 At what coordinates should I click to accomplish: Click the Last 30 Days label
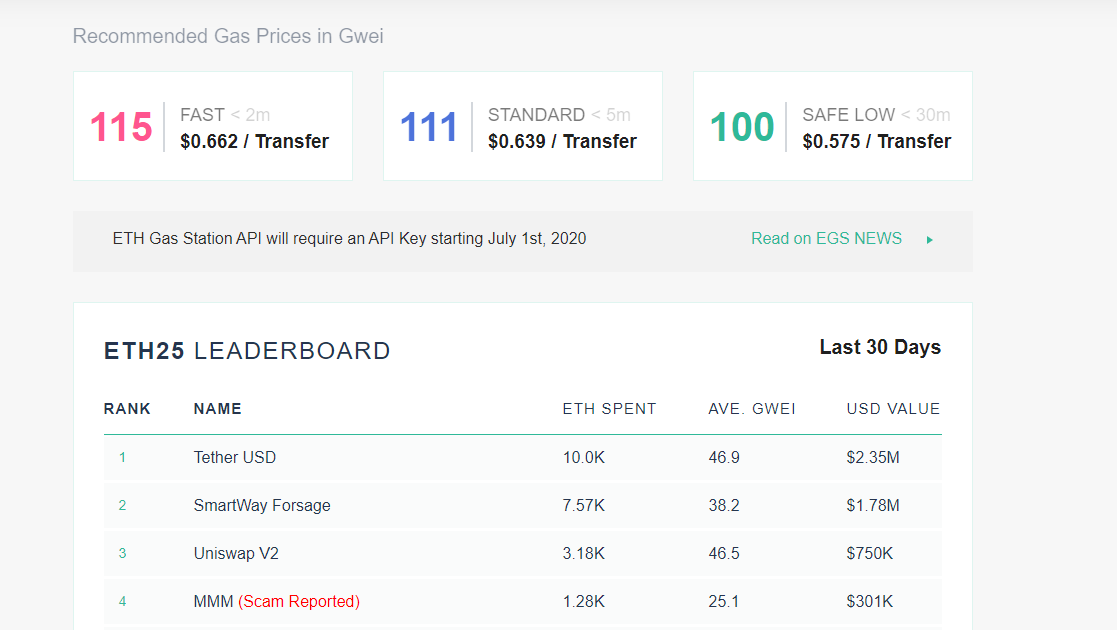pyautogui.click(x=880, y=348)
